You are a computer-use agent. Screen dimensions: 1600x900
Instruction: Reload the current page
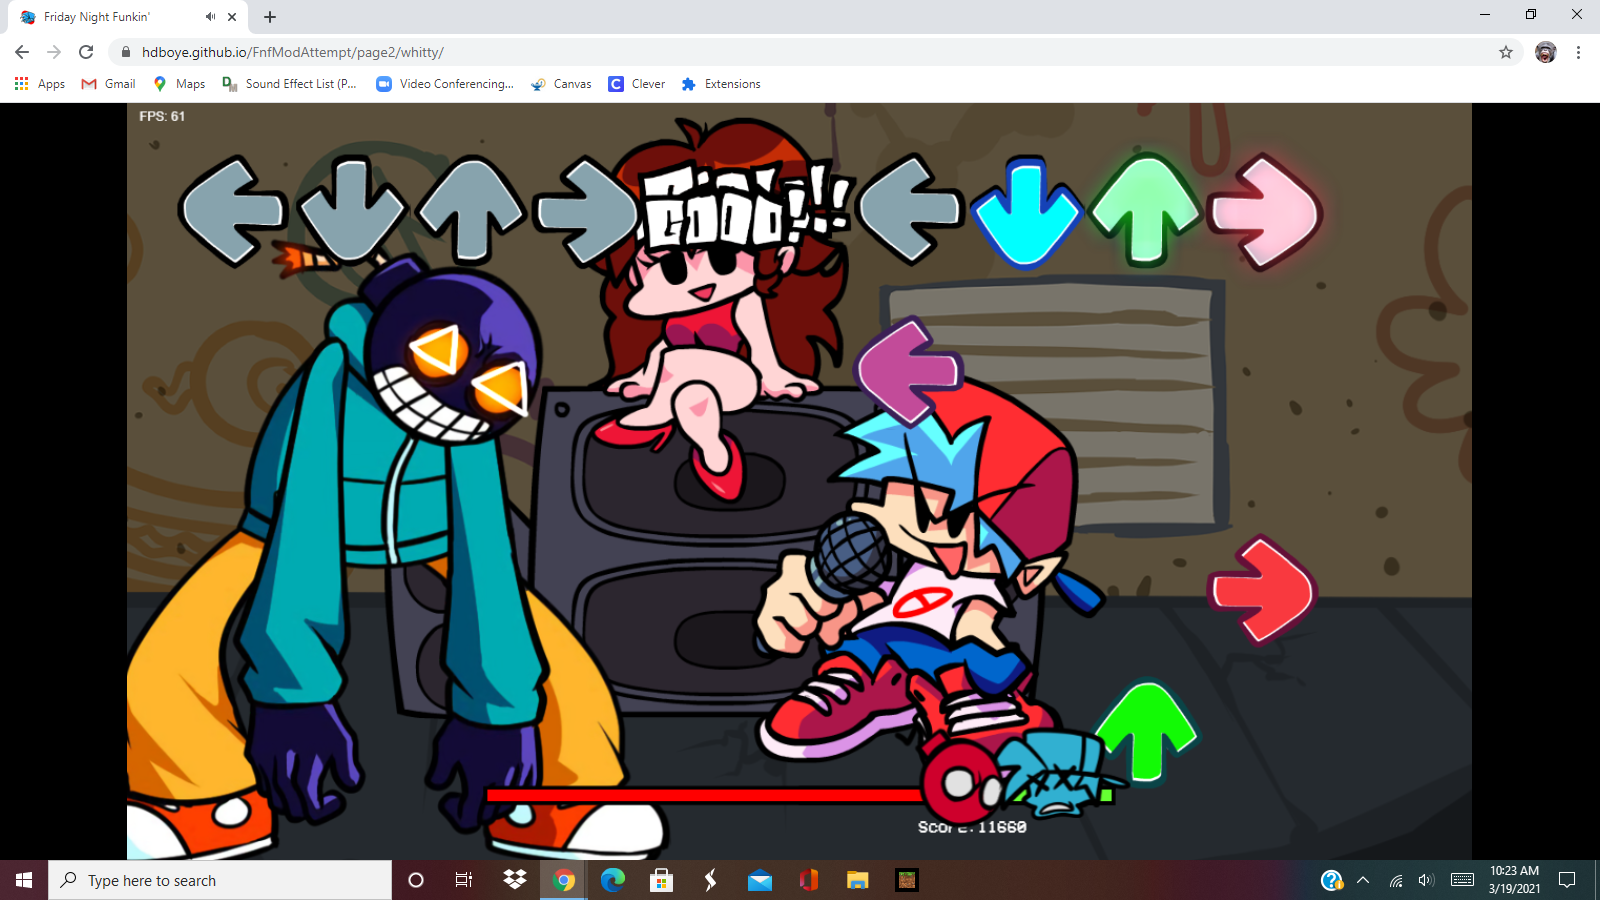[x=86, y=52]
